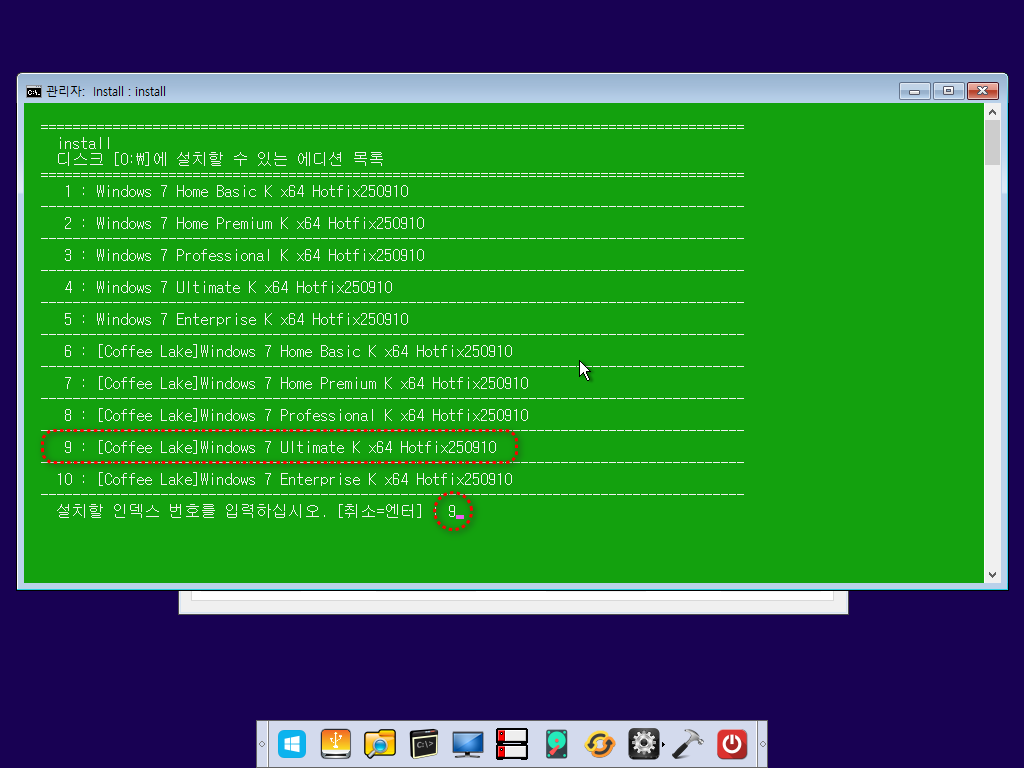Open the Windows logo dock icon
The image size is (1024, 768).
point(292,744)
